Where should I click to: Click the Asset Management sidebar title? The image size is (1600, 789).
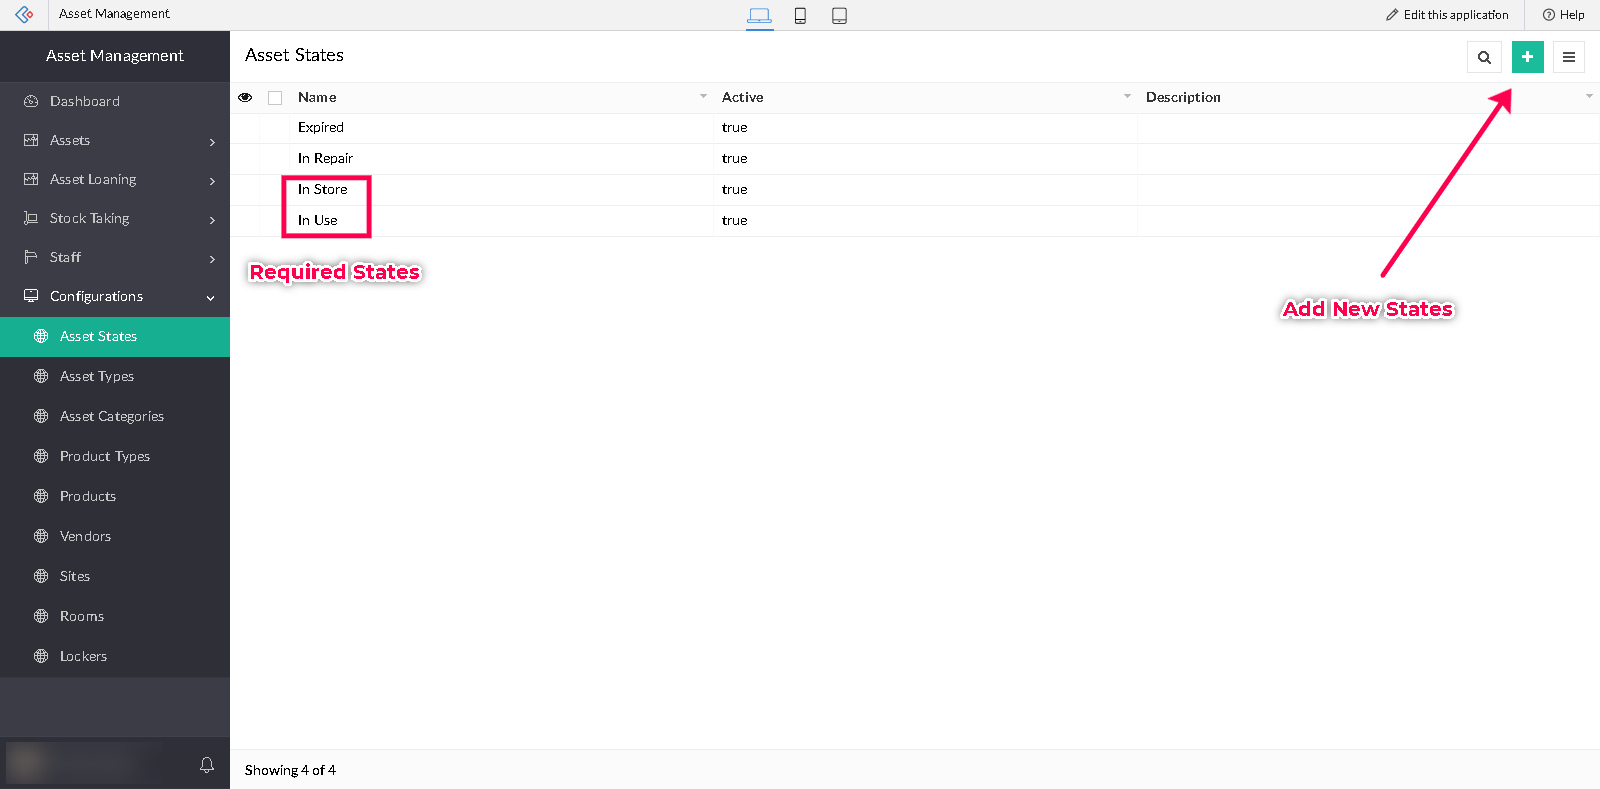115,56
